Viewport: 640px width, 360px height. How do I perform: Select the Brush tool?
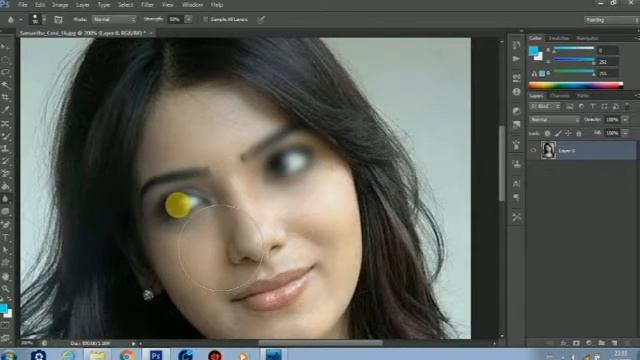pyautogui.click(x=5, y=136)
